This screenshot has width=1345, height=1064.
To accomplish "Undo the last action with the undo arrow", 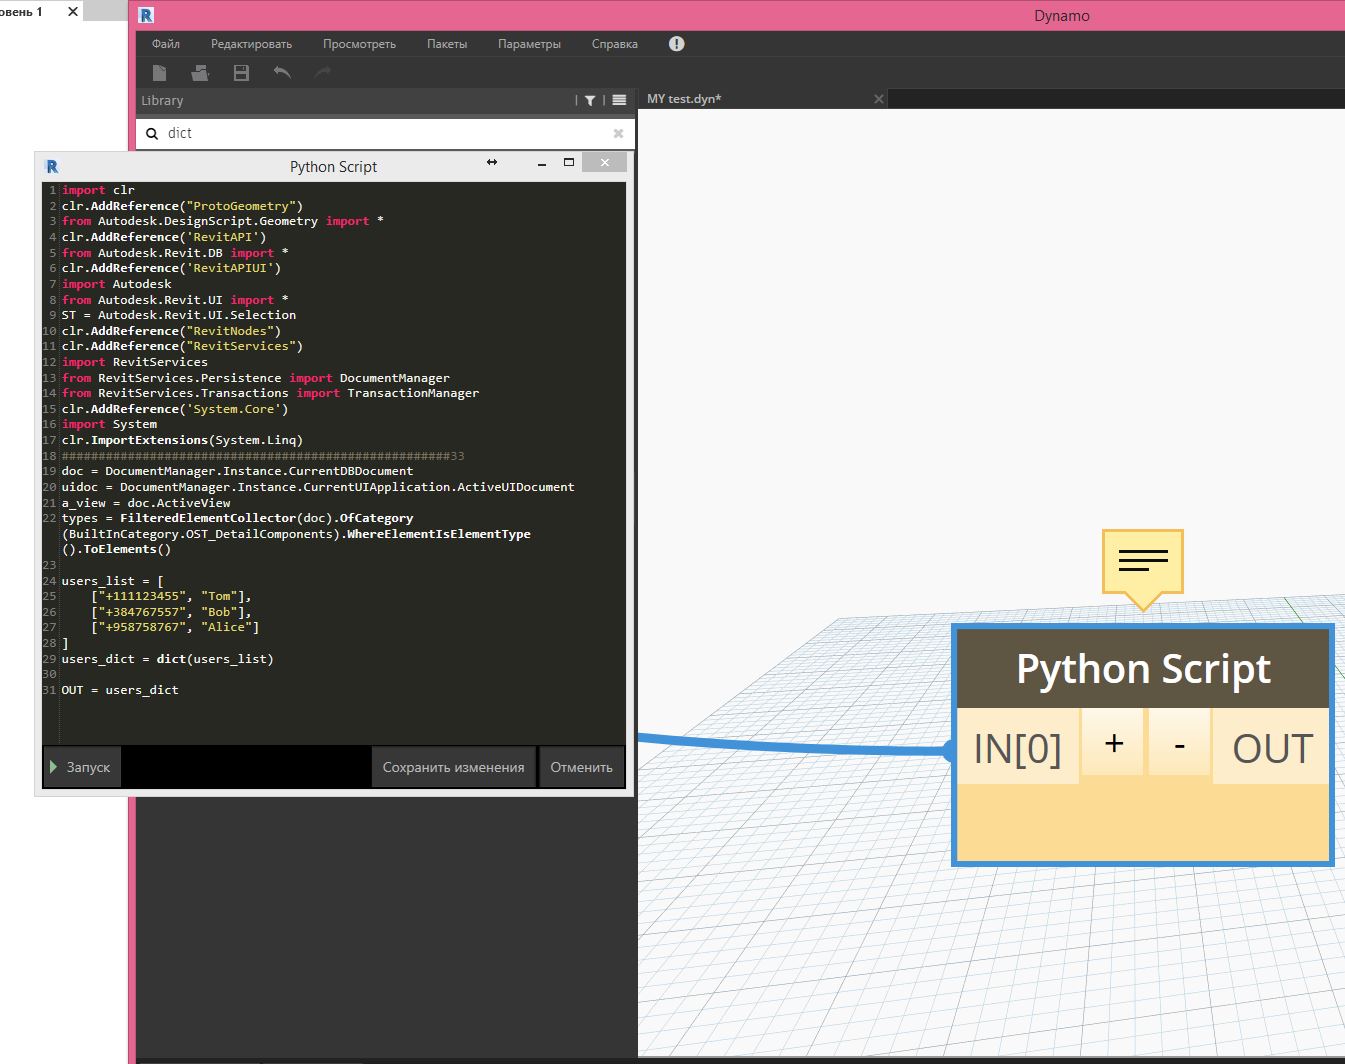I will click(282, 72).
